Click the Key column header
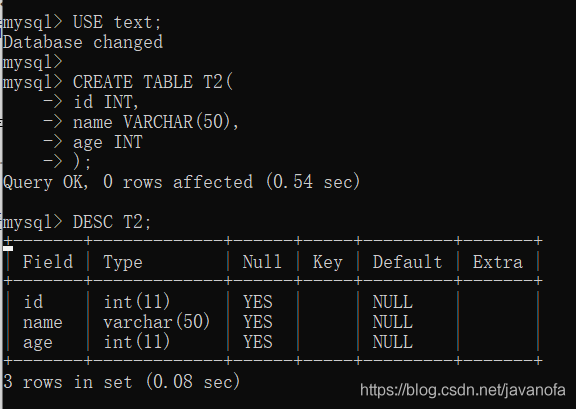The image size is (576, 409). pyautogui.click(x=328, y=262)
